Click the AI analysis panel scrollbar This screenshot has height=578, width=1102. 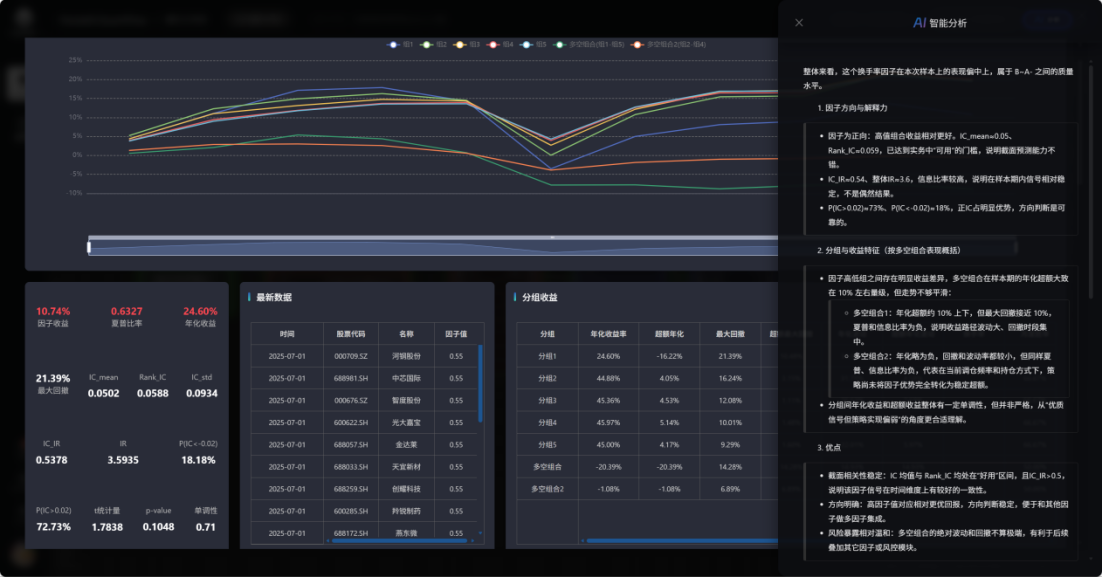(1090, 200)
